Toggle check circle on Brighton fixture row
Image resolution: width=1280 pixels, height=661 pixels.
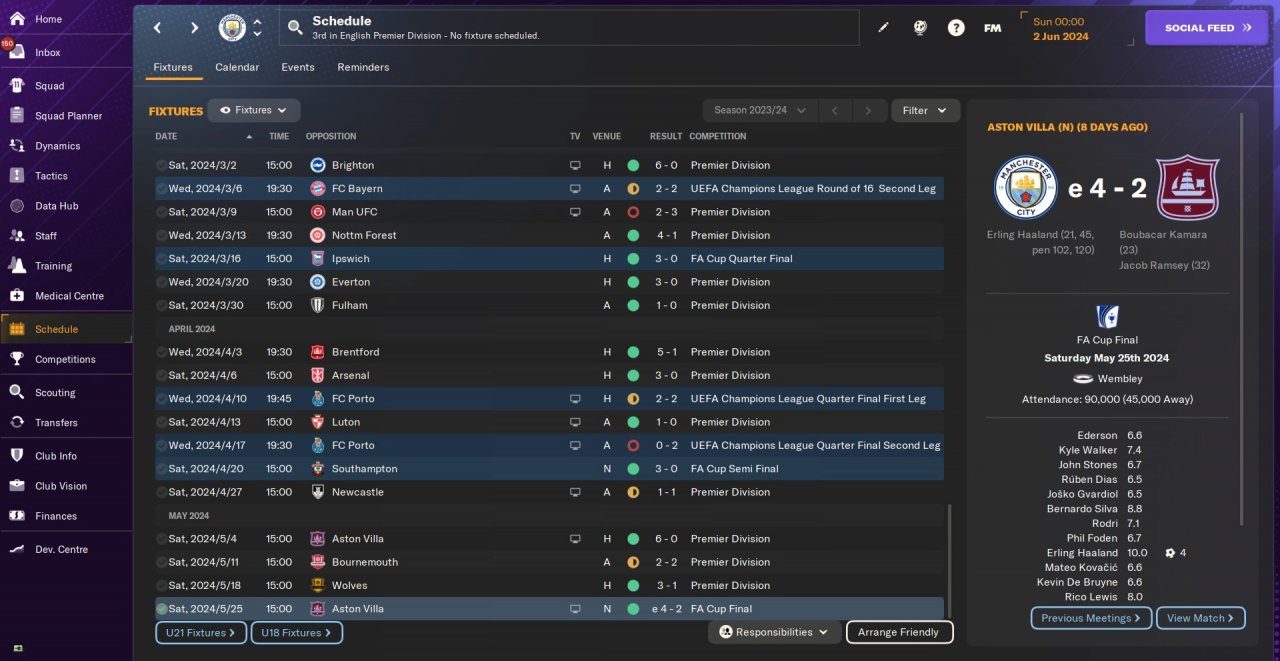click(x=161, y=165)
